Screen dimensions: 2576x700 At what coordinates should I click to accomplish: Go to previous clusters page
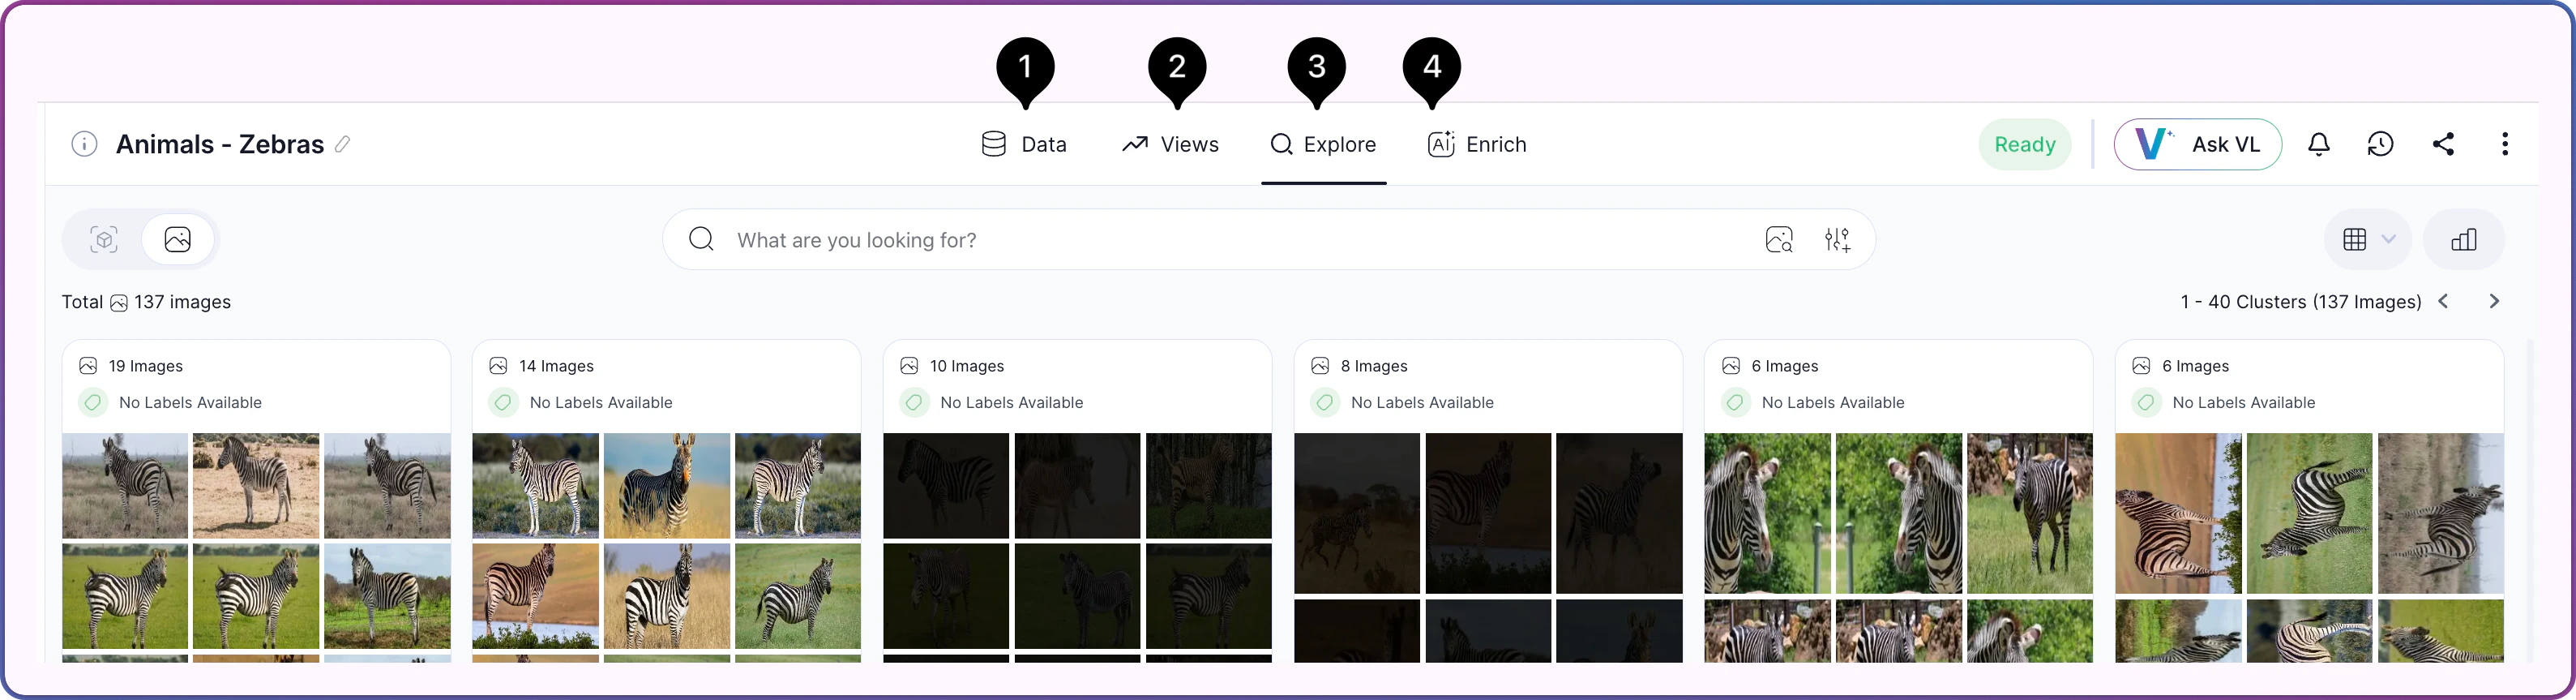click(x=2443, y=301)
